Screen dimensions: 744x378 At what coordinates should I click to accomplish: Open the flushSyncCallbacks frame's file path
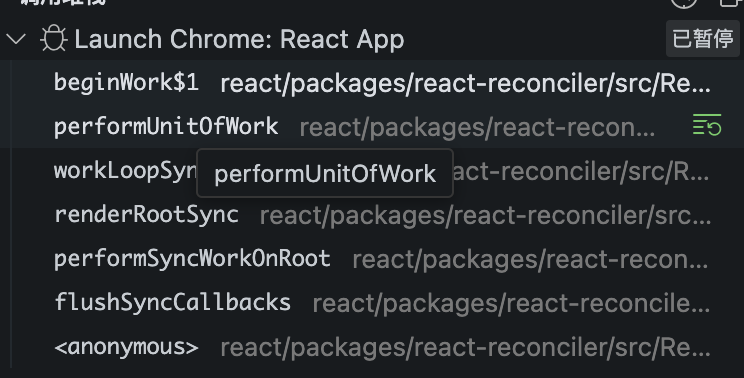[512, 304]
